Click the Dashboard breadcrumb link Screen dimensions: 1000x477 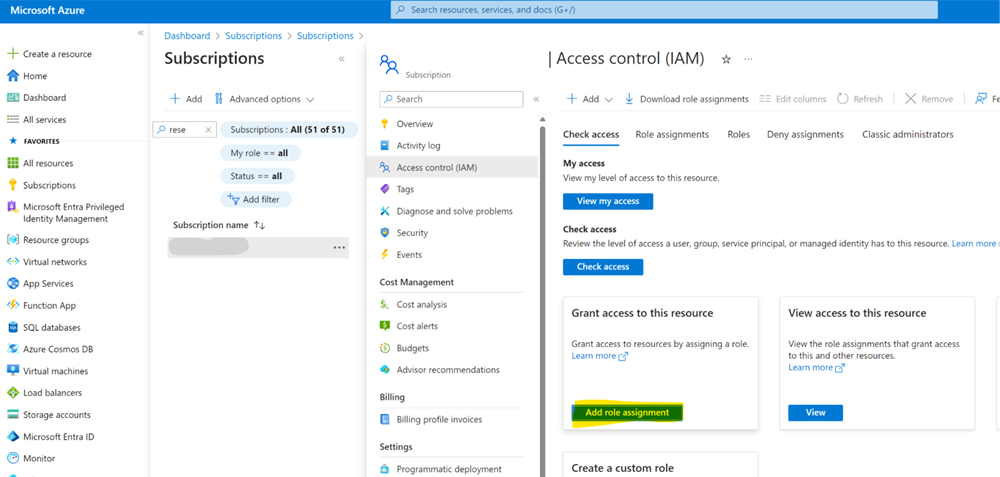click(187, 36)
